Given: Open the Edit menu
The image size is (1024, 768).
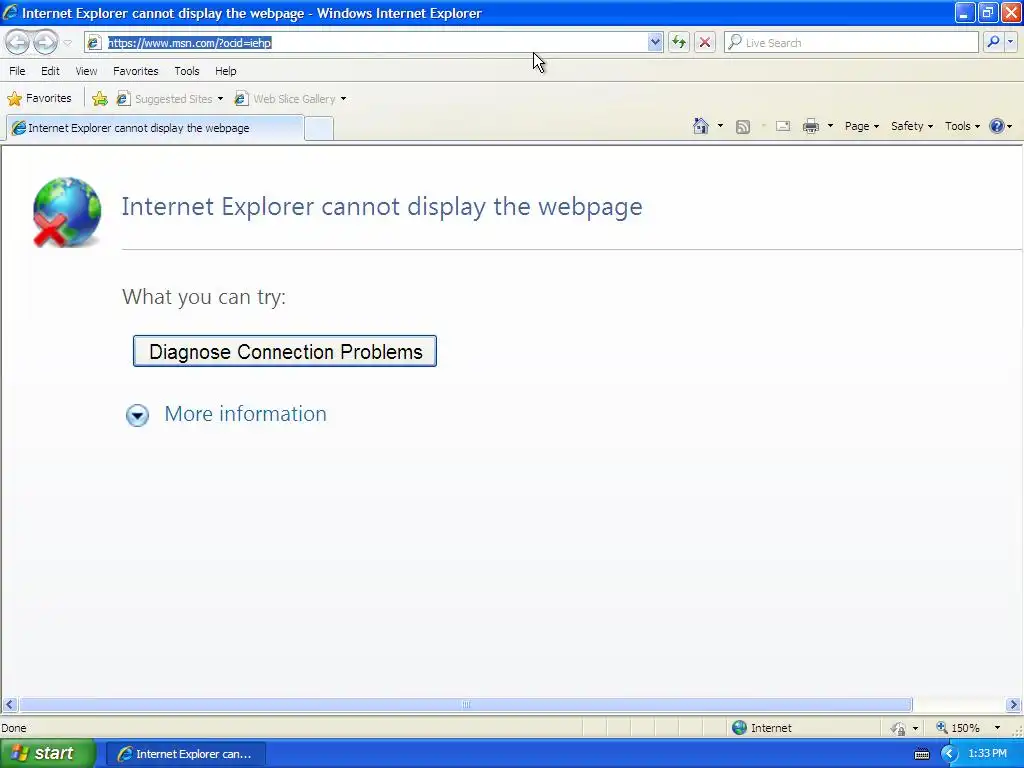Looking at the screenshot, I should [50, 71].
